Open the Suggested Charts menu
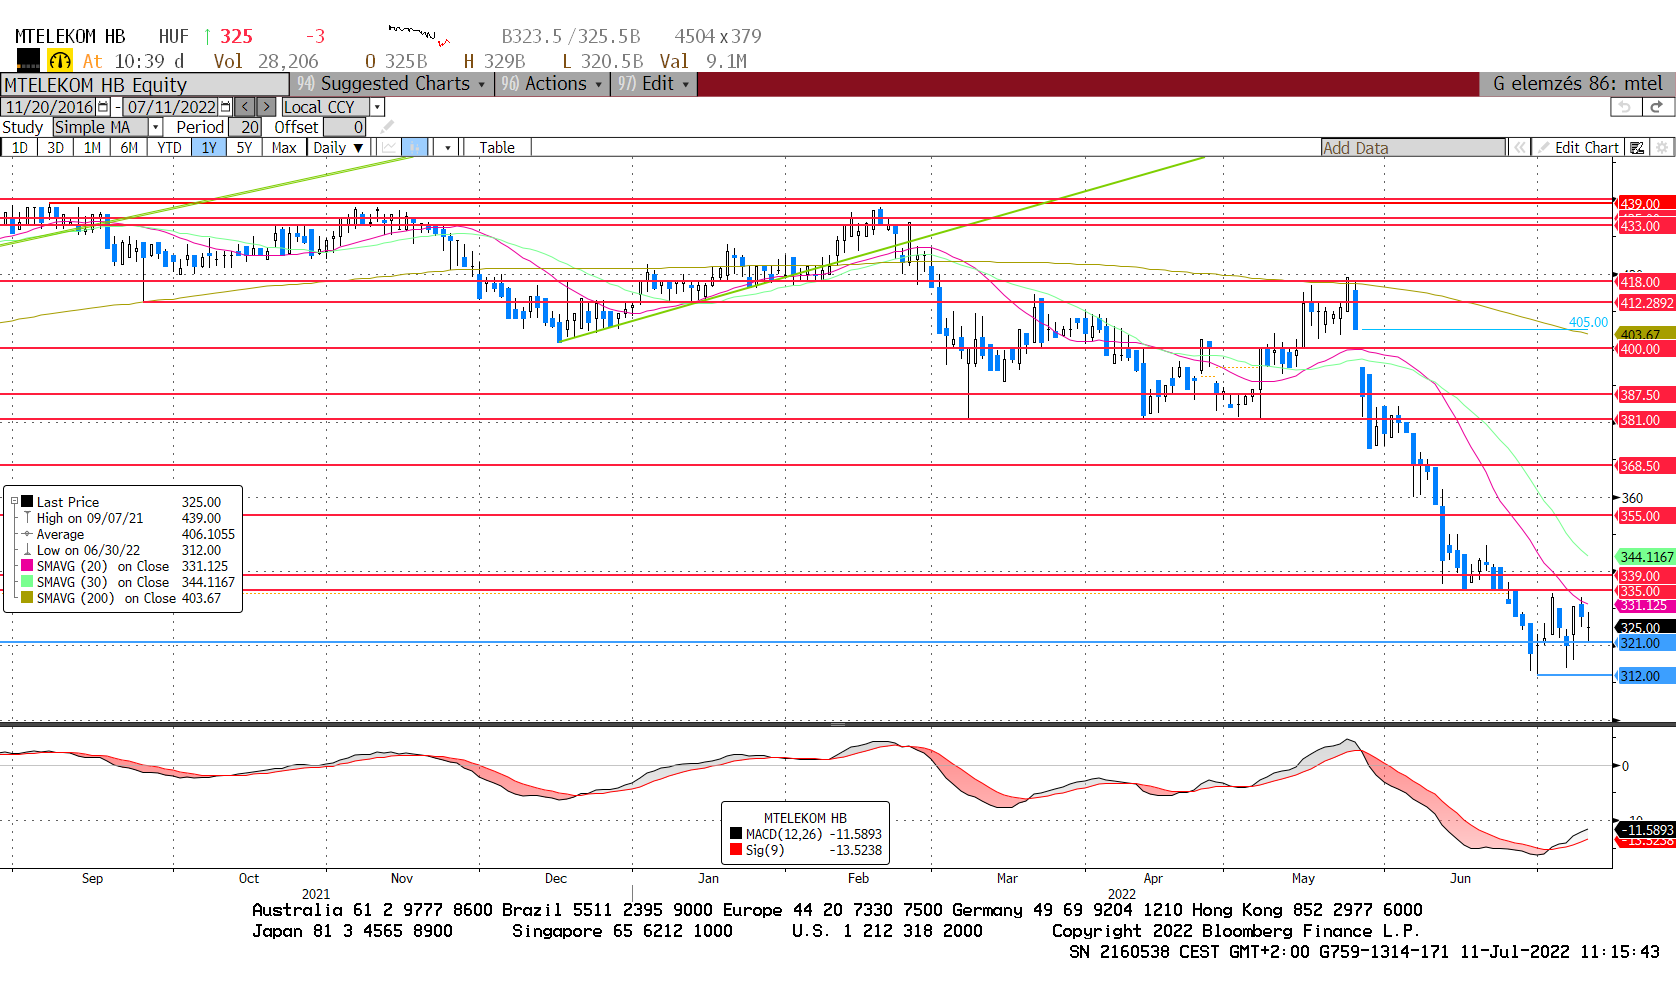Viewport: 1676px width, 995px height. [392, 84]
